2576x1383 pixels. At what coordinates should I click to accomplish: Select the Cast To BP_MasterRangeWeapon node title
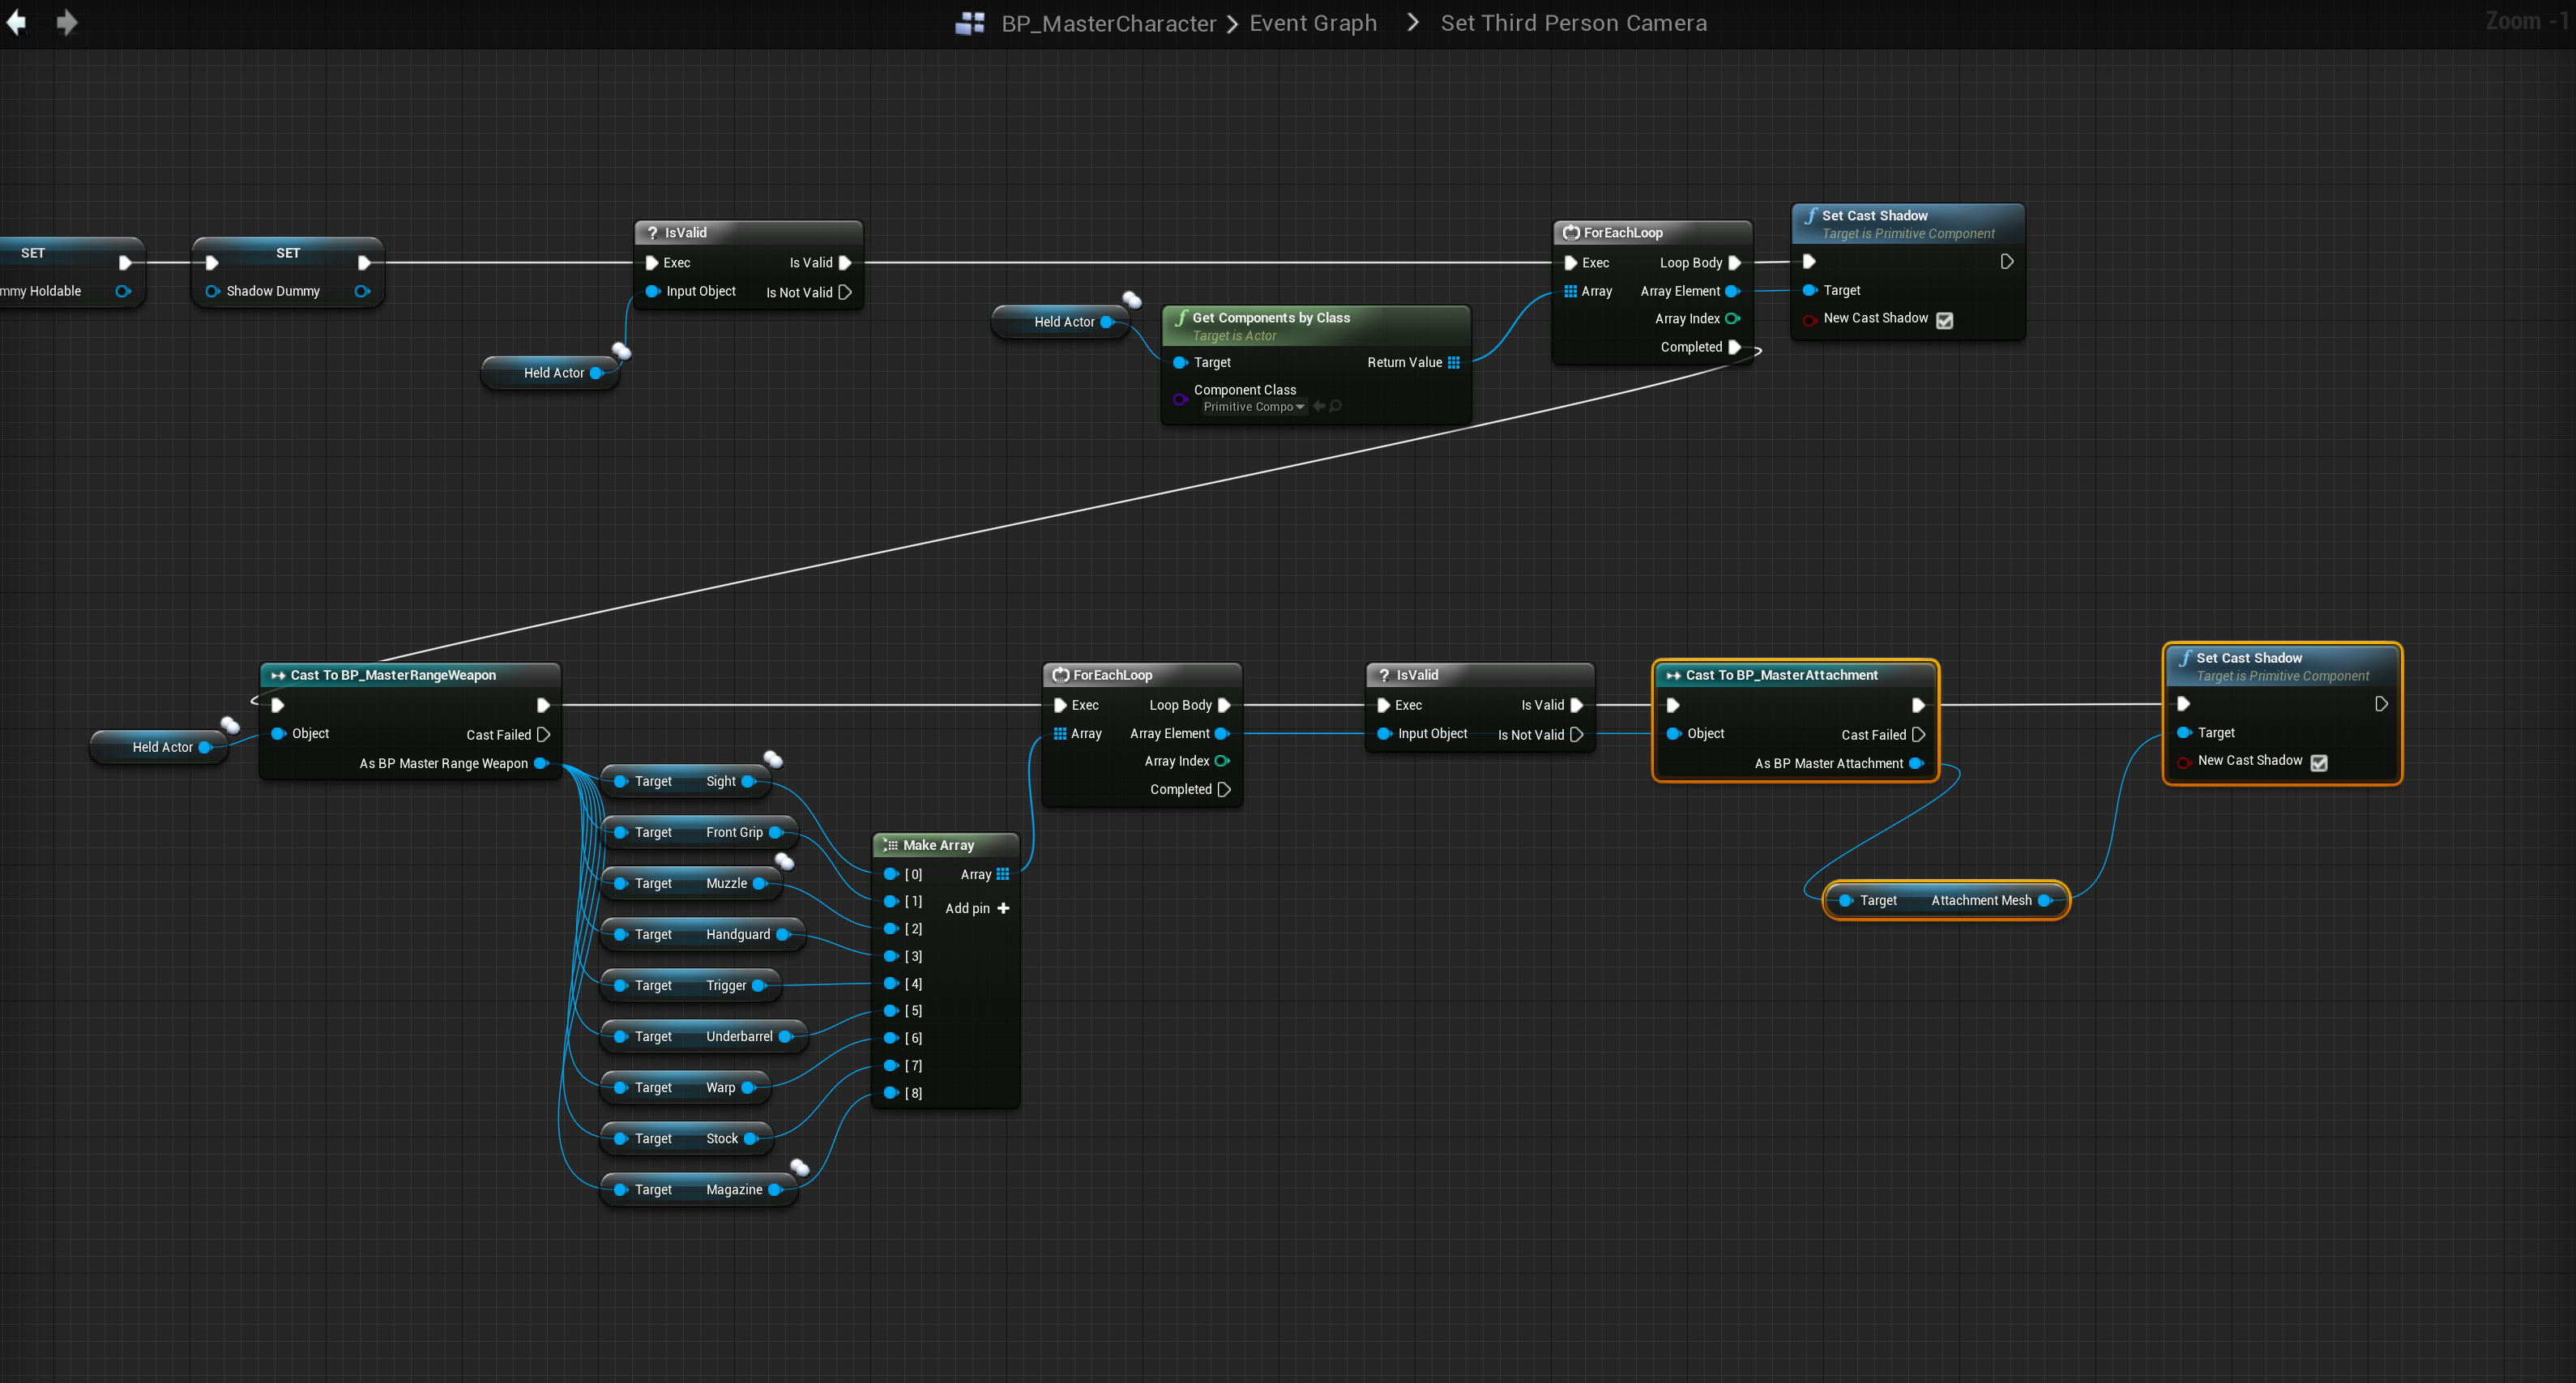coord(393,675)
